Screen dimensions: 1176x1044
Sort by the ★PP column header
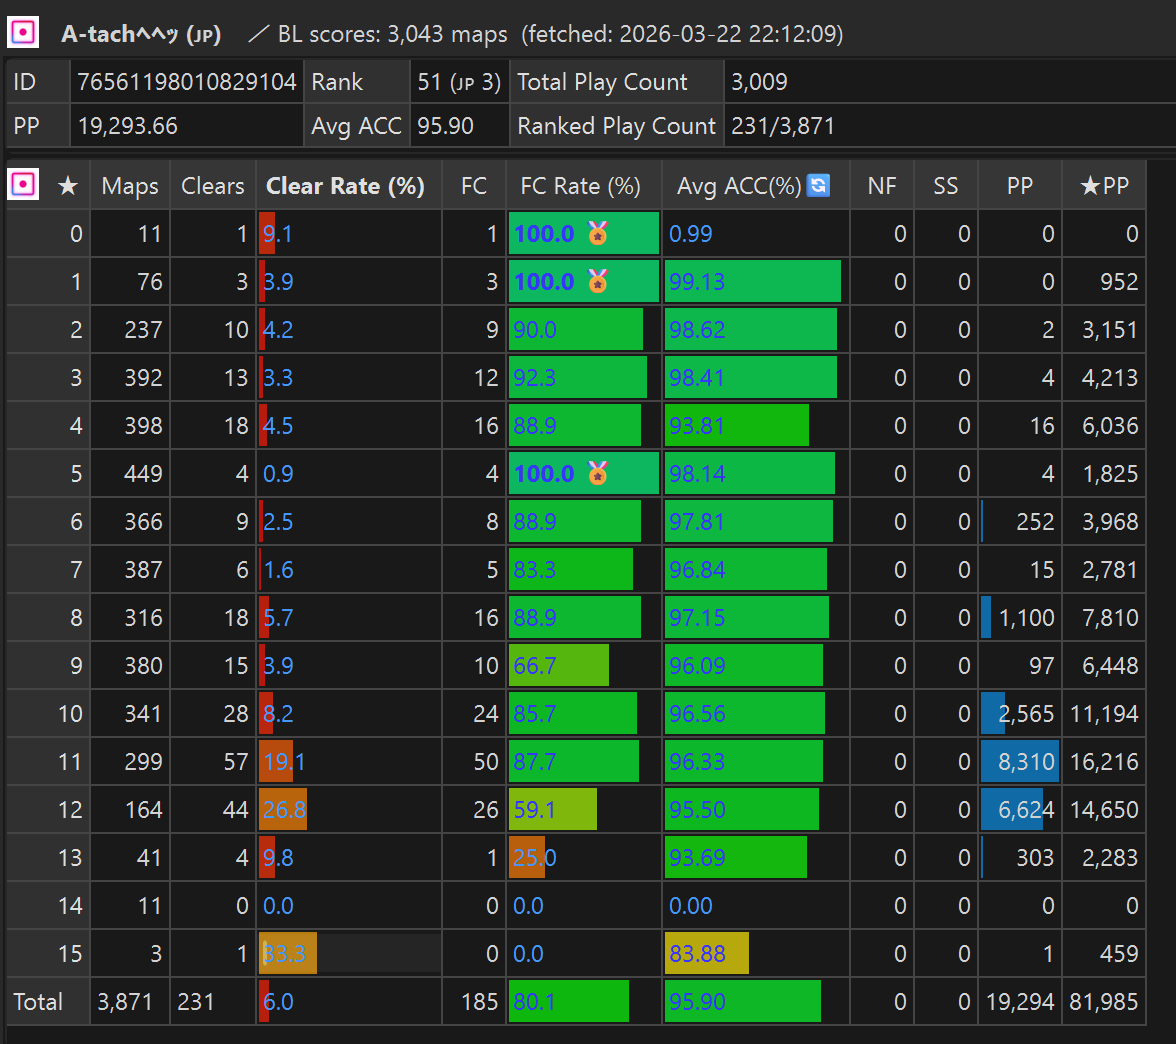tap(1104, 185)
